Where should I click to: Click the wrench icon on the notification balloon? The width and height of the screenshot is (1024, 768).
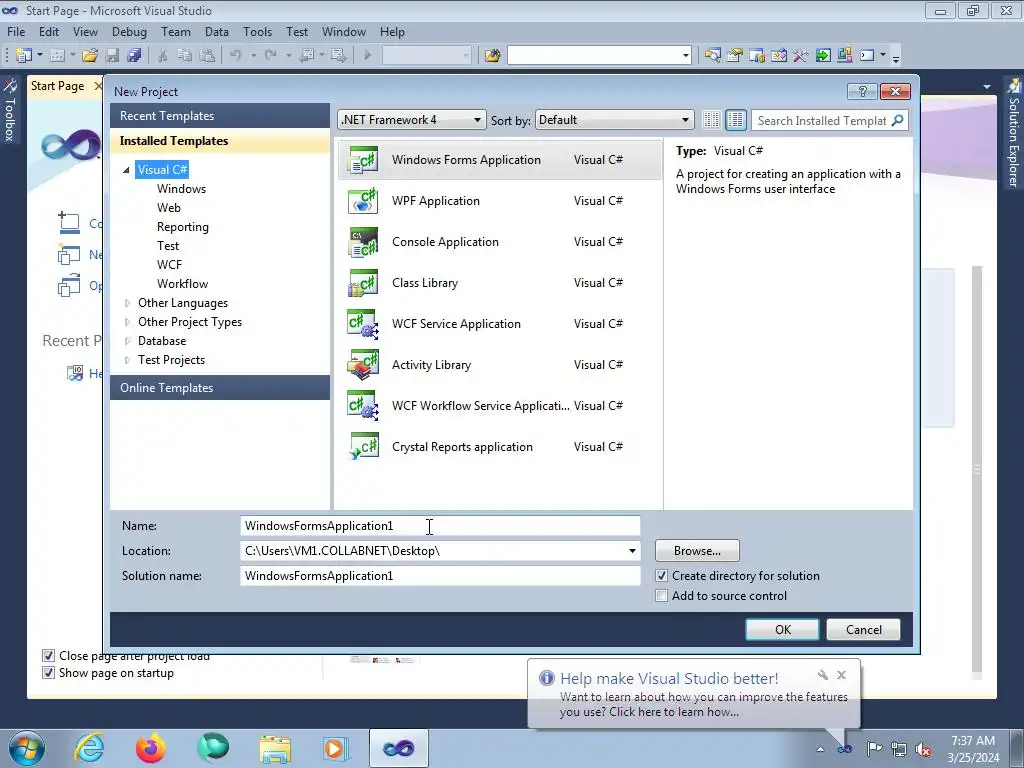click(823, 675)
